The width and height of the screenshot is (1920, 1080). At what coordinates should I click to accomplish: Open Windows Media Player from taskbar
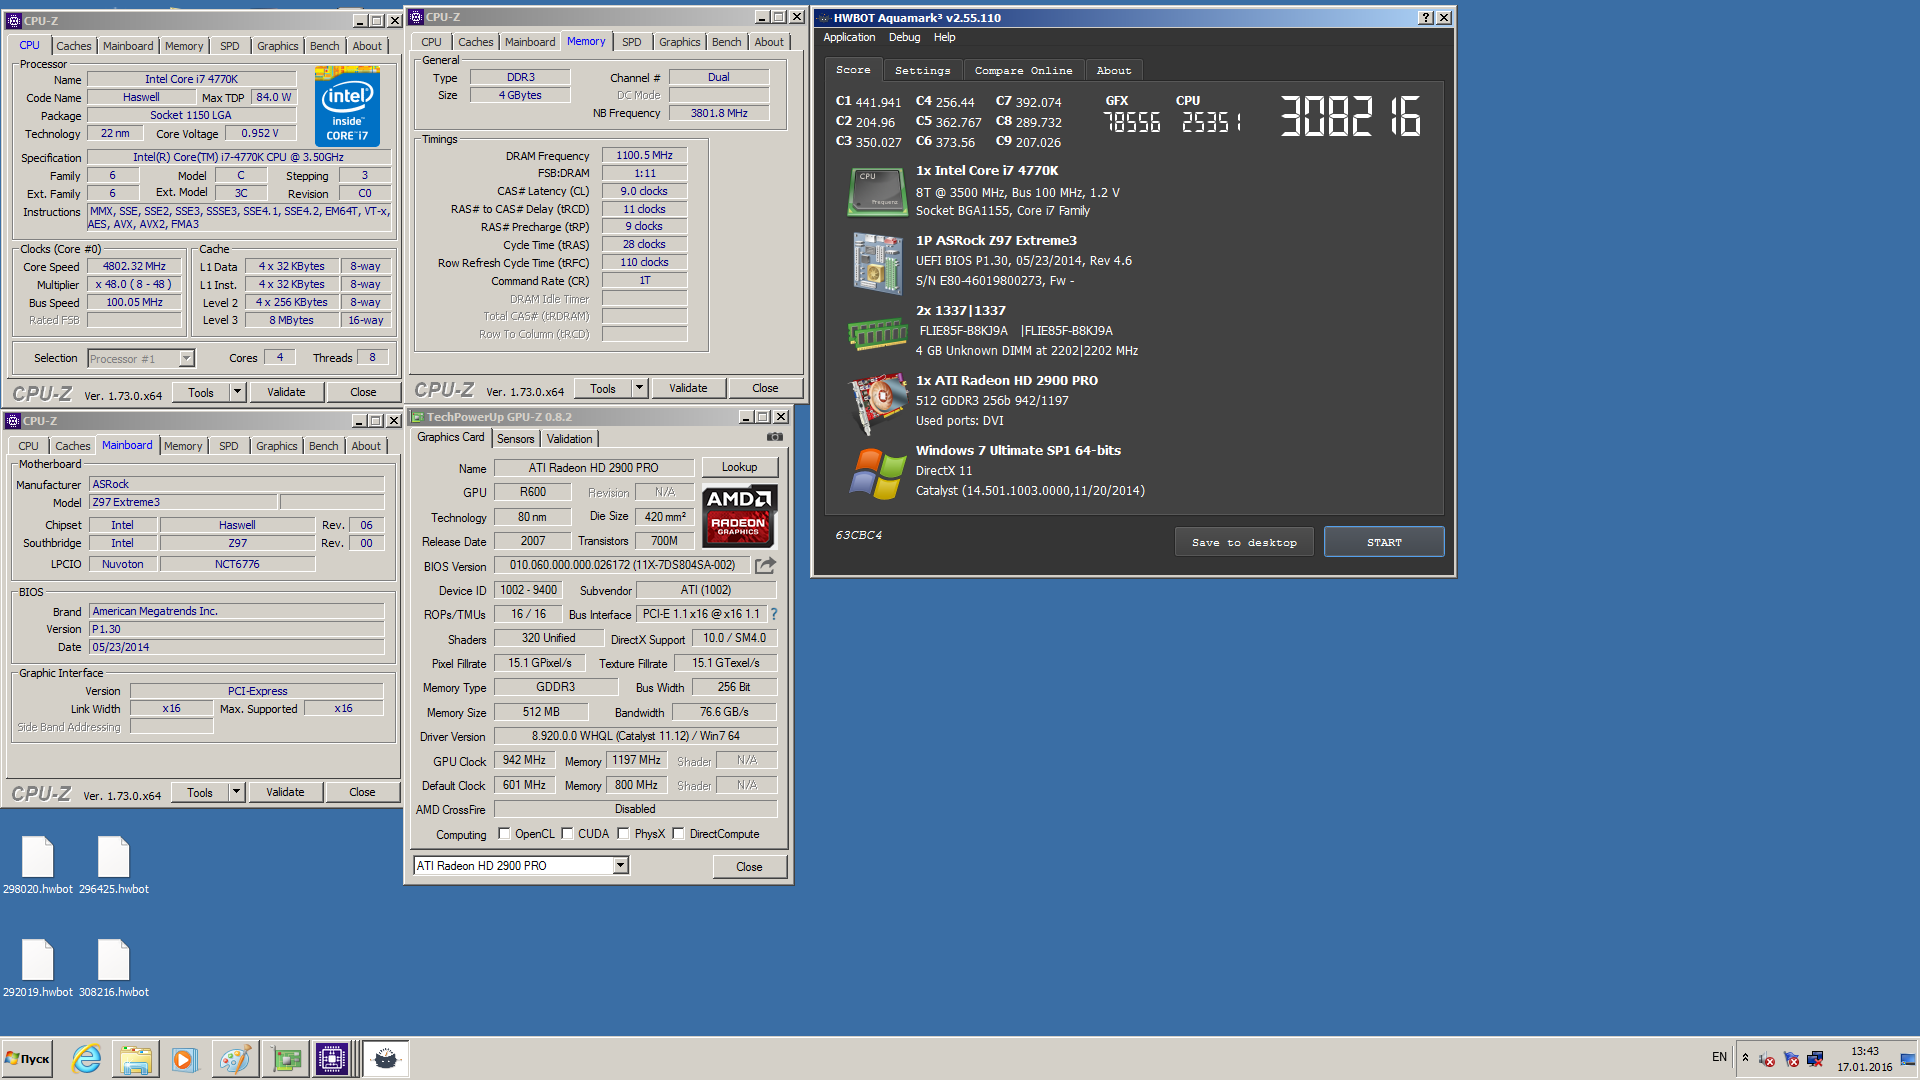point(185,1059)
